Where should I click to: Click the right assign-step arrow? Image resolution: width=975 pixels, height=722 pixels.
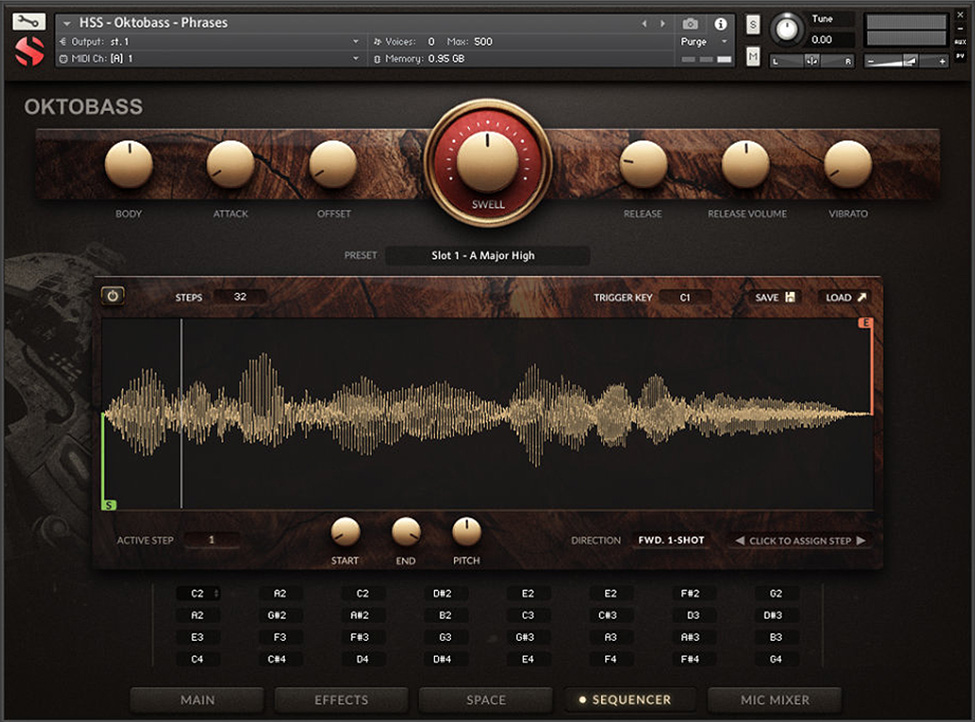pos(861,540)
